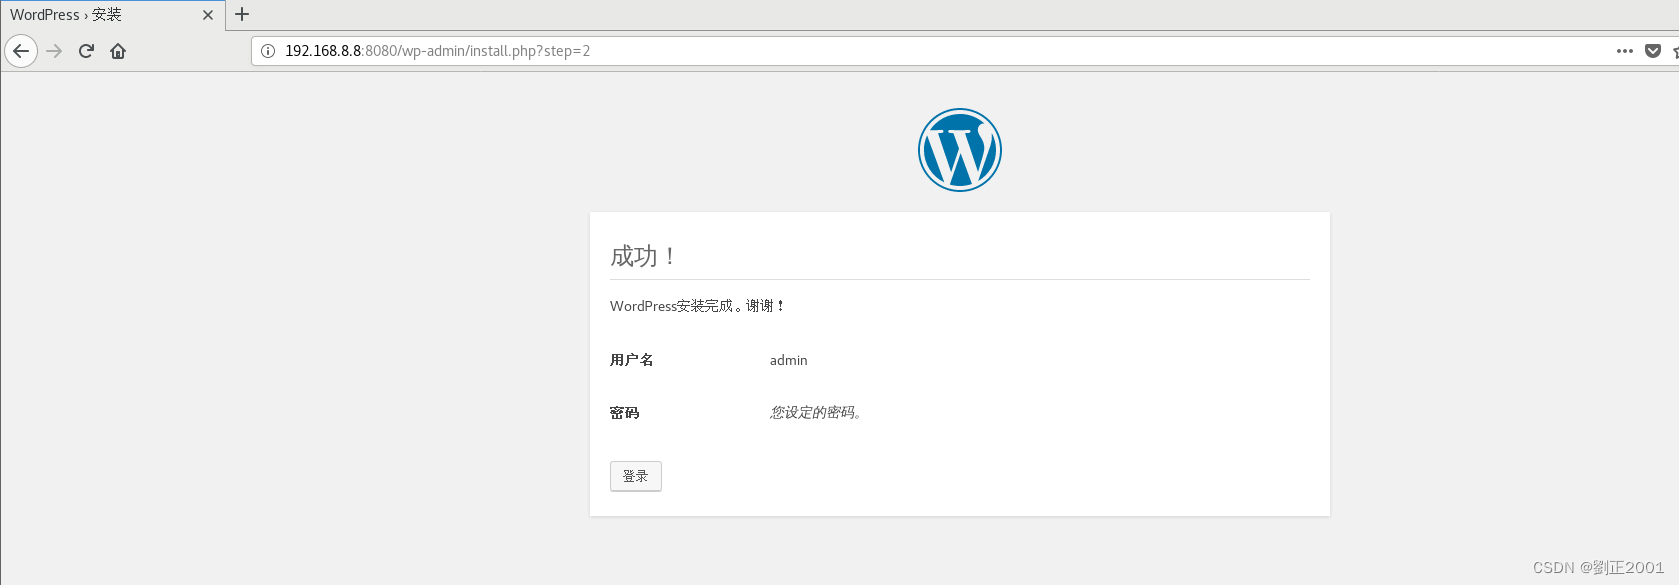The width and height of the screenshot is (1679, 585).
Task: Click the admin username value
Action: tap(789, 360)
